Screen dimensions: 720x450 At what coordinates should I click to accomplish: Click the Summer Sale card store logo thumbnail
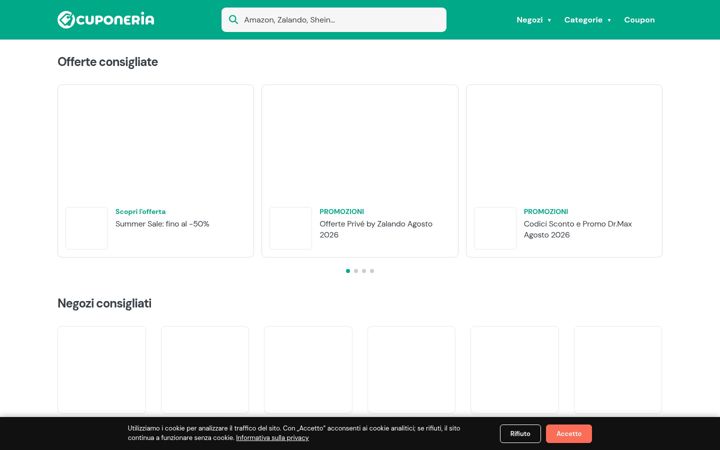pos(86,228)
